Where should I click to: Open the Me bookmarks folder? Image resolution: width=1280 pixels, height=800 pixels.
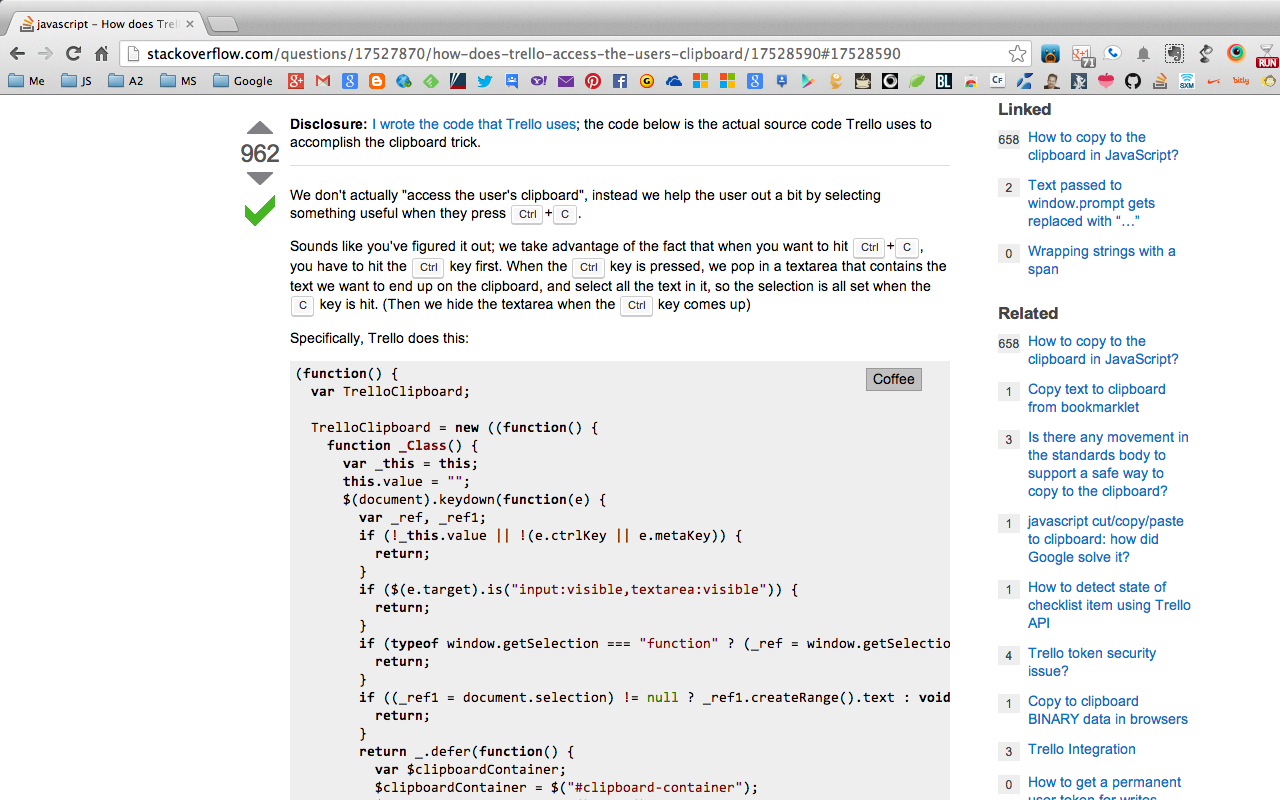pos(26,81)
